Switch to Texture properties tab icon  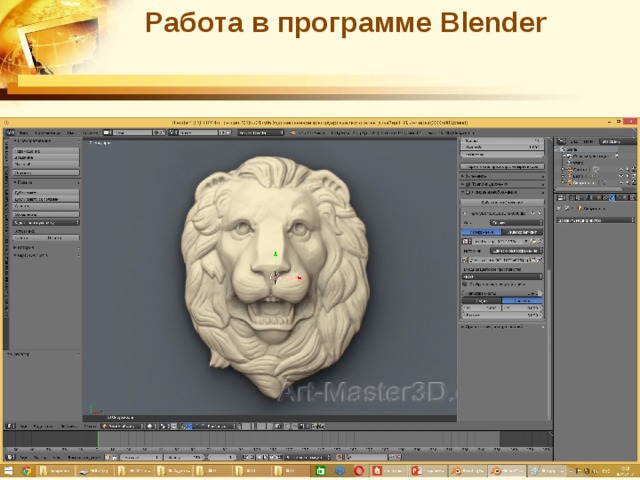click(632, 198)
